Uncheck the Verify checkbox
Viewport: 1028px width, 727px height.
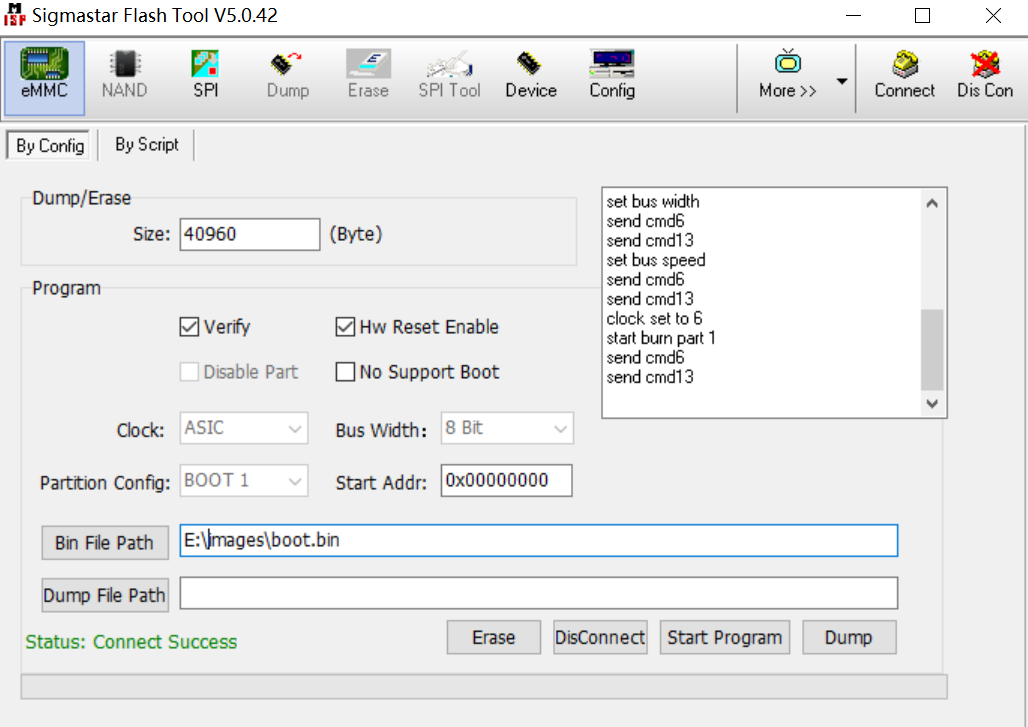pyautogui.click(x=189, y=327)
